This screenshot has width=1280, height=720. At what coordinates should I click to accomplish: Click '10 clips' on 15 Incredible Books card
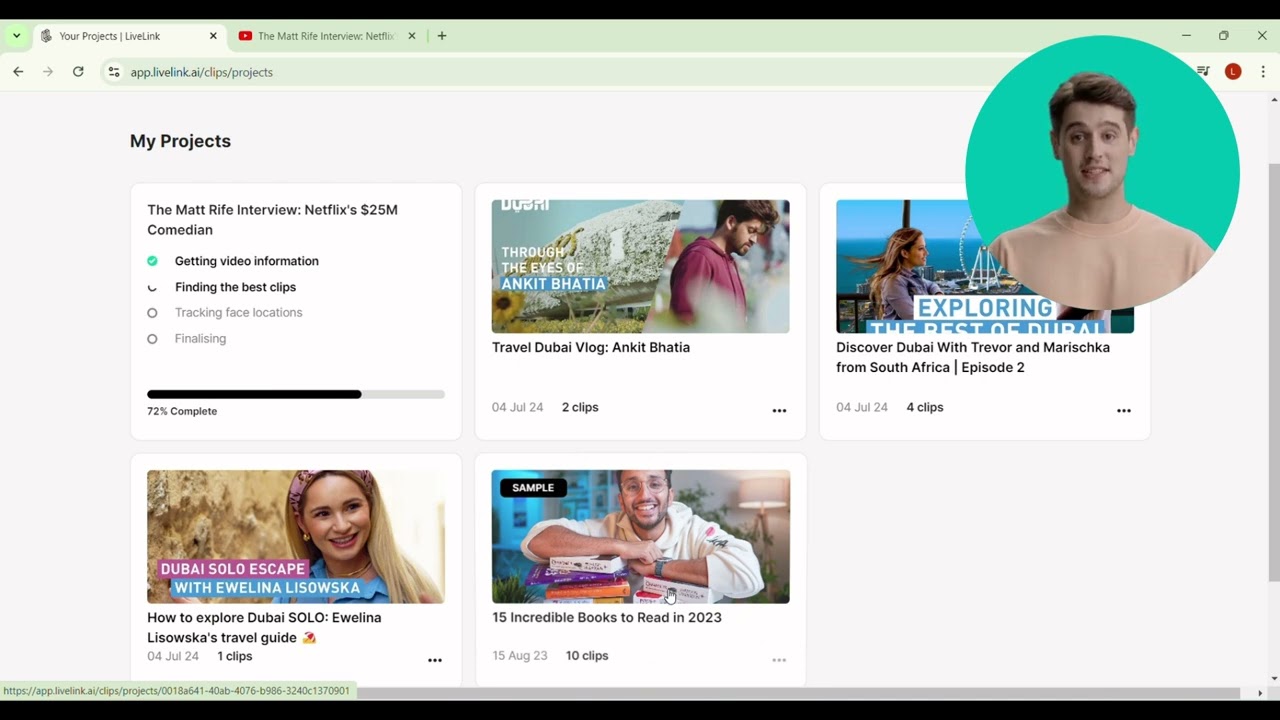pyautogui.click(x=587, y=656)
